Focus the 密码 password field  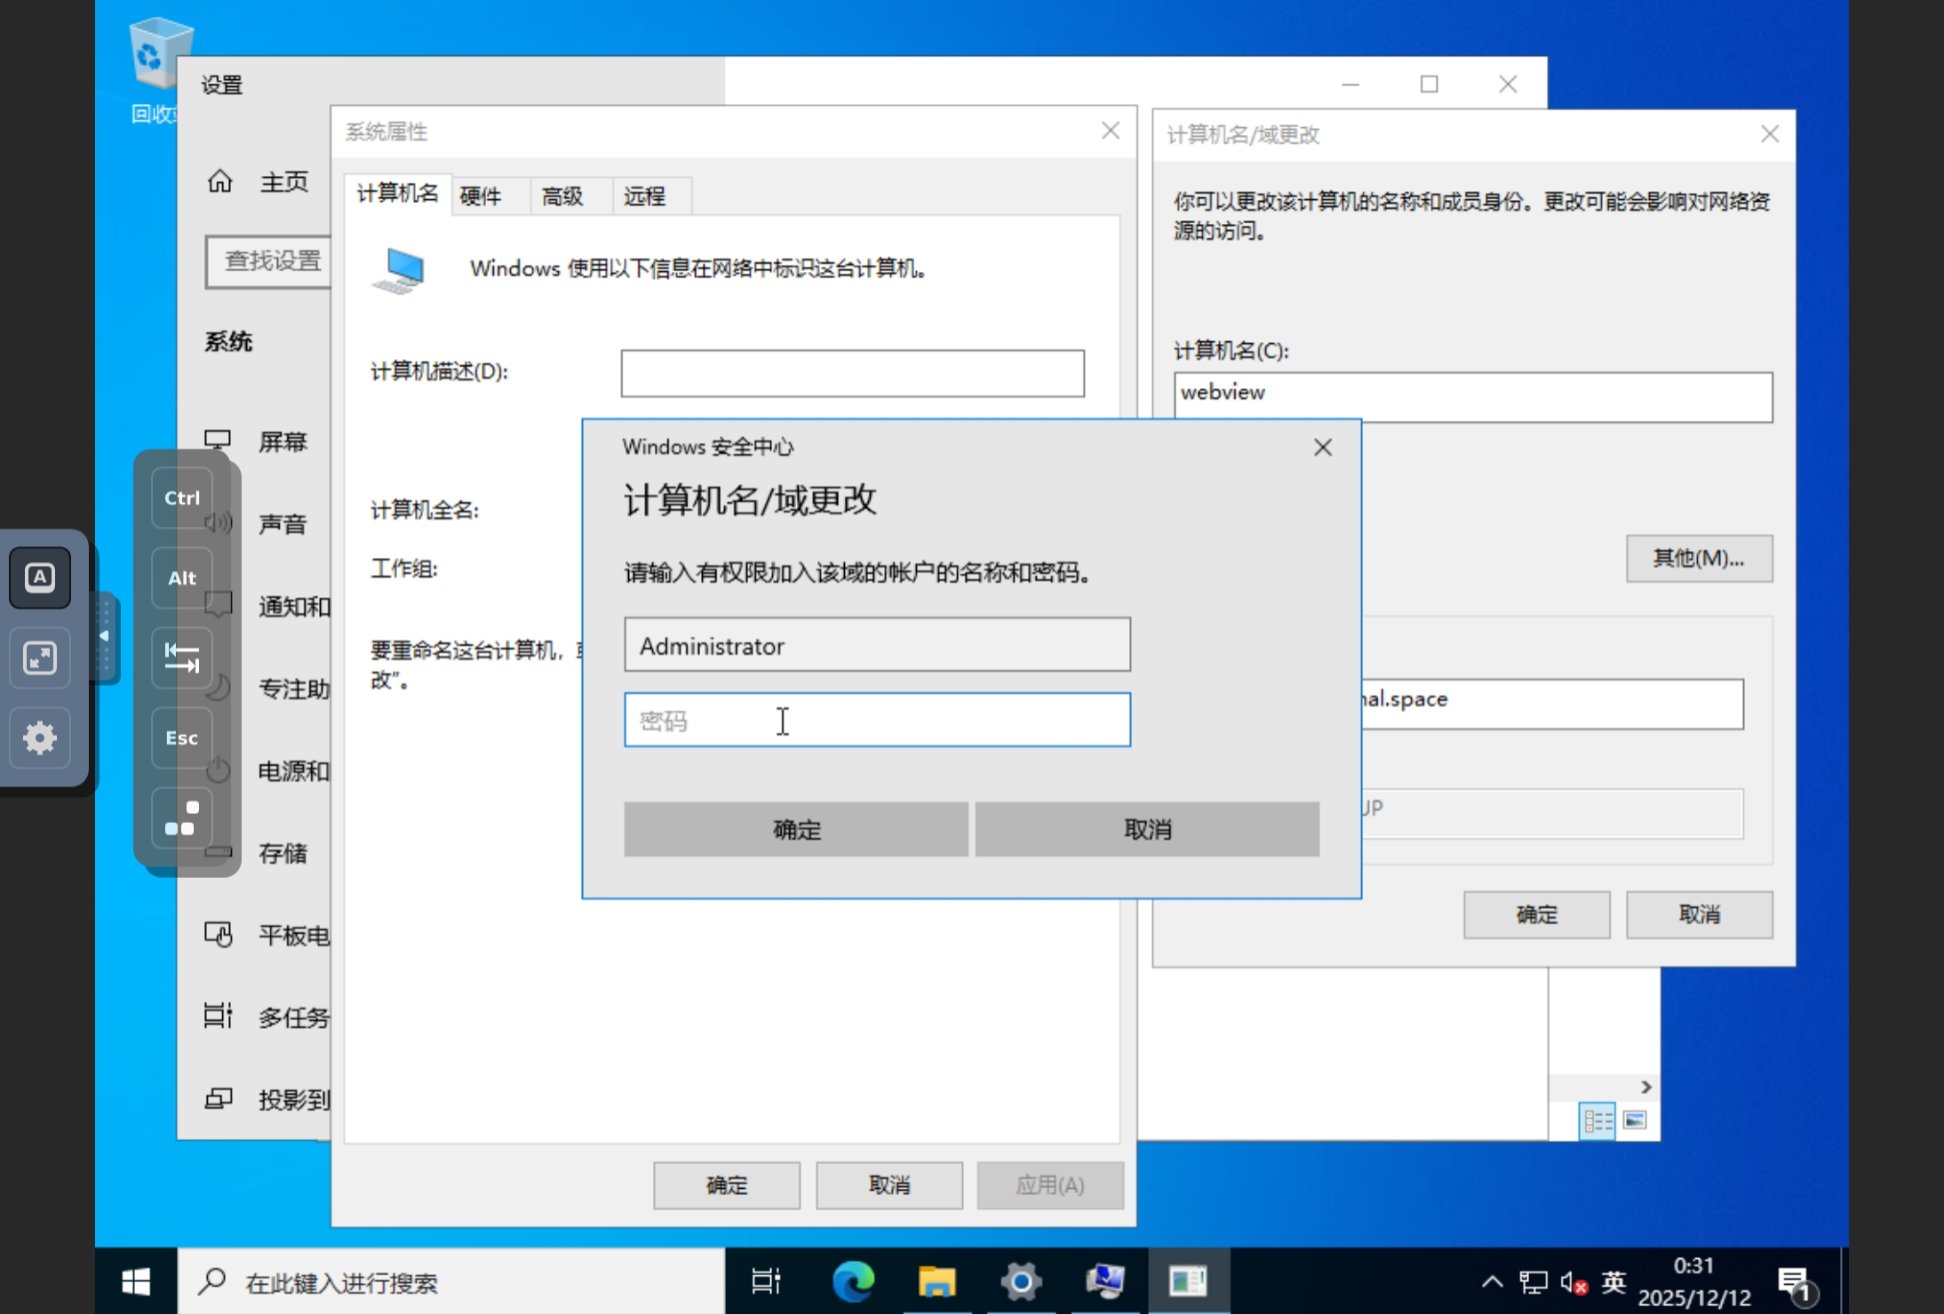click(877, 720)
